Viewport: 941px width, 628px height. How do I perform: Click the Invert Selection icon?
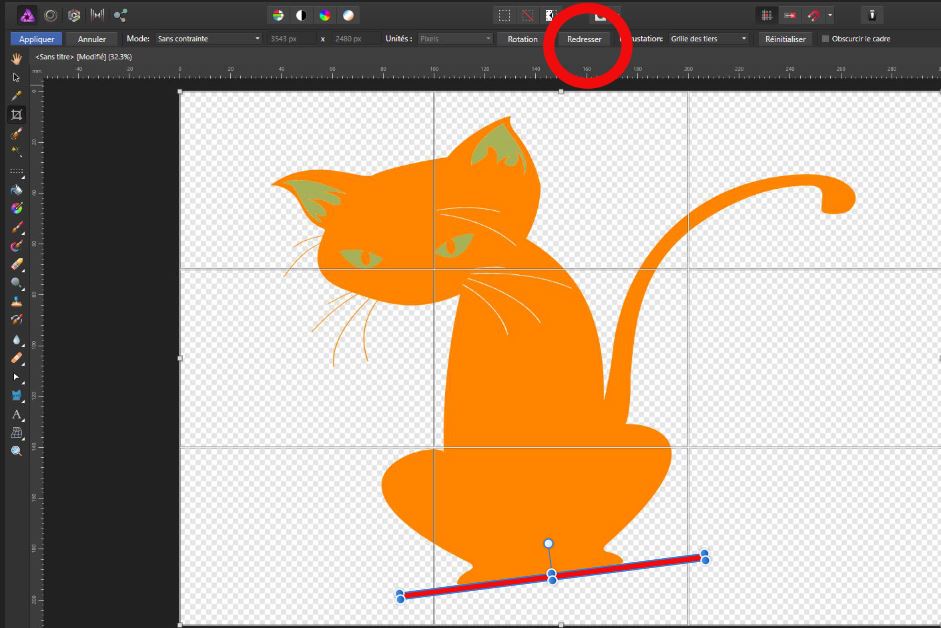pos(549,16)
